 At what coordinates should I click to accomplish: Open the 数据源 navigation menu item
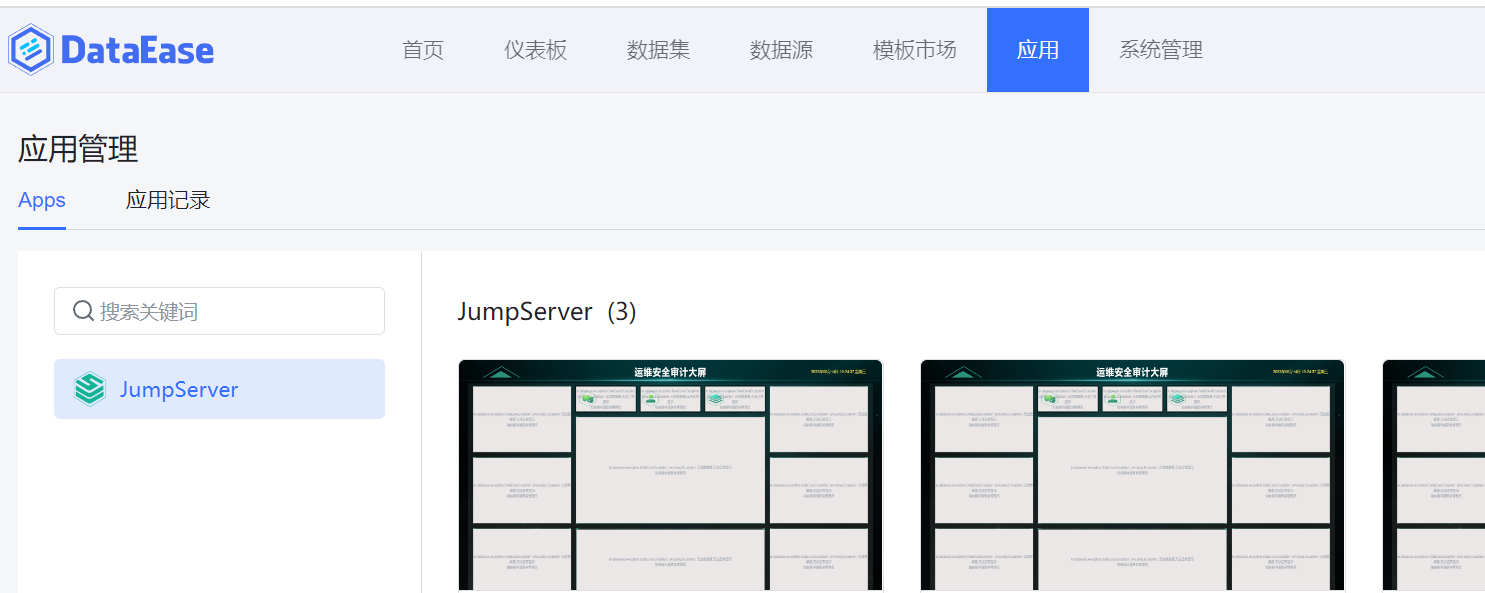pos(781,49)
